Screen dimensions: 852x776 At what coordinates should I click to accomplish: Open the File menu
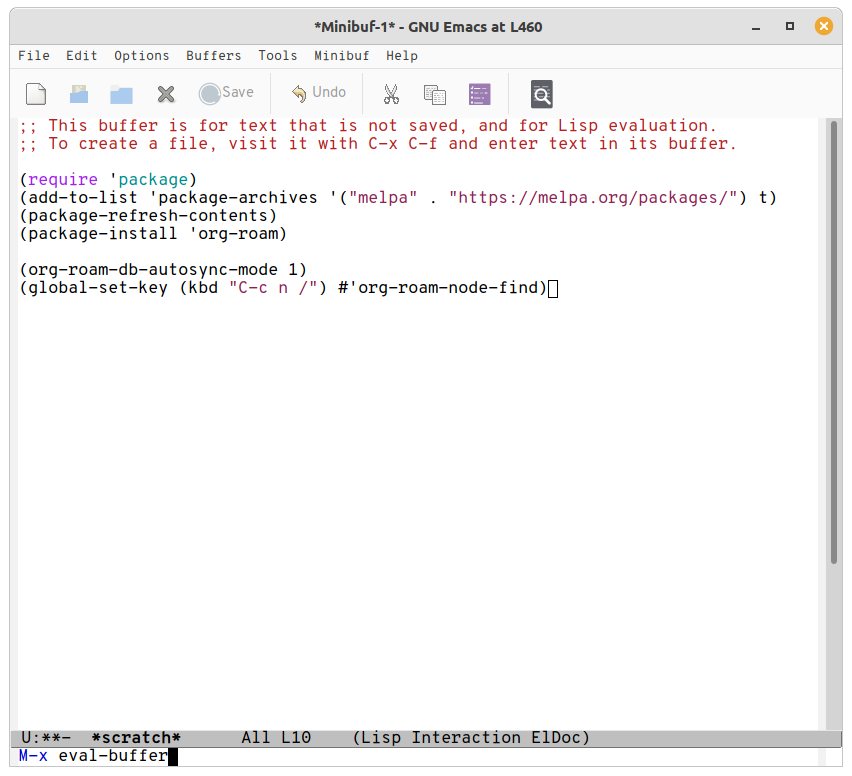coord(33,56)
